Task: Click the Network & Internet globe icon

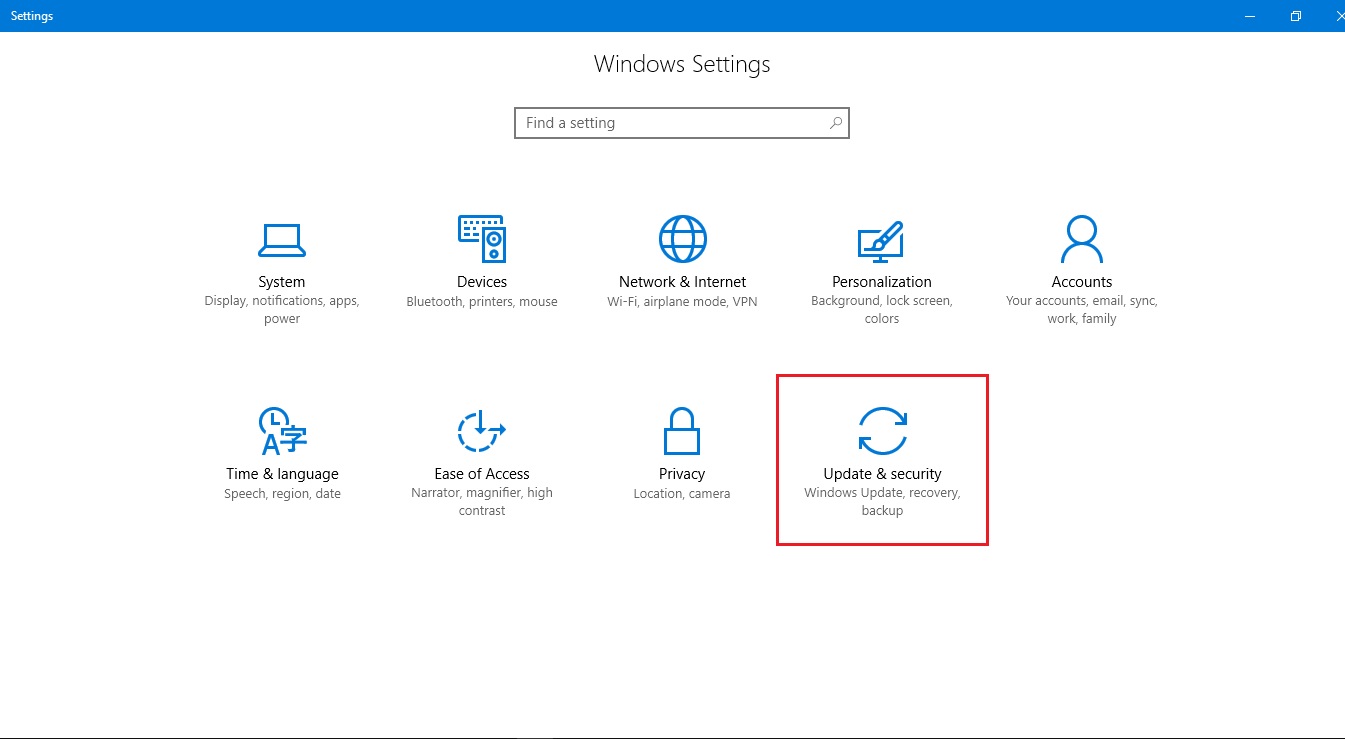Action: pyautogui.click(x=682, y=239)
